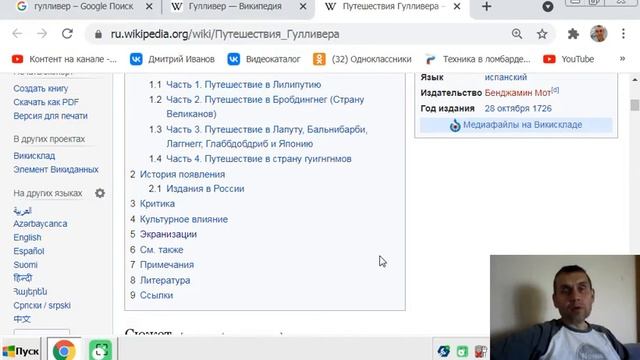
Task: Open the green screen-capture taskbar app
Action: click(x=100, y=350)
